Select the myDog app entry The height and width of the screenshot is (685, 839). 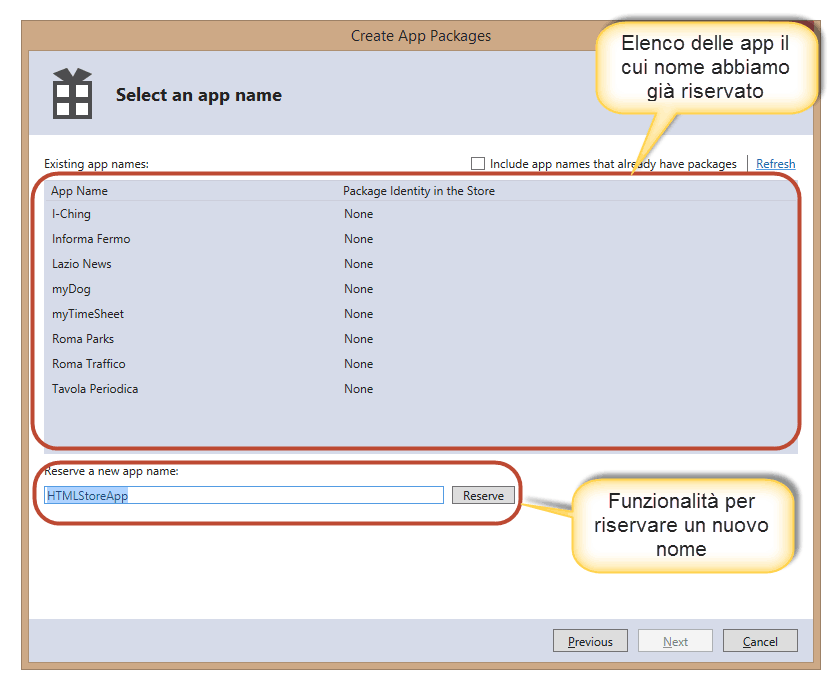coord(72,289)
